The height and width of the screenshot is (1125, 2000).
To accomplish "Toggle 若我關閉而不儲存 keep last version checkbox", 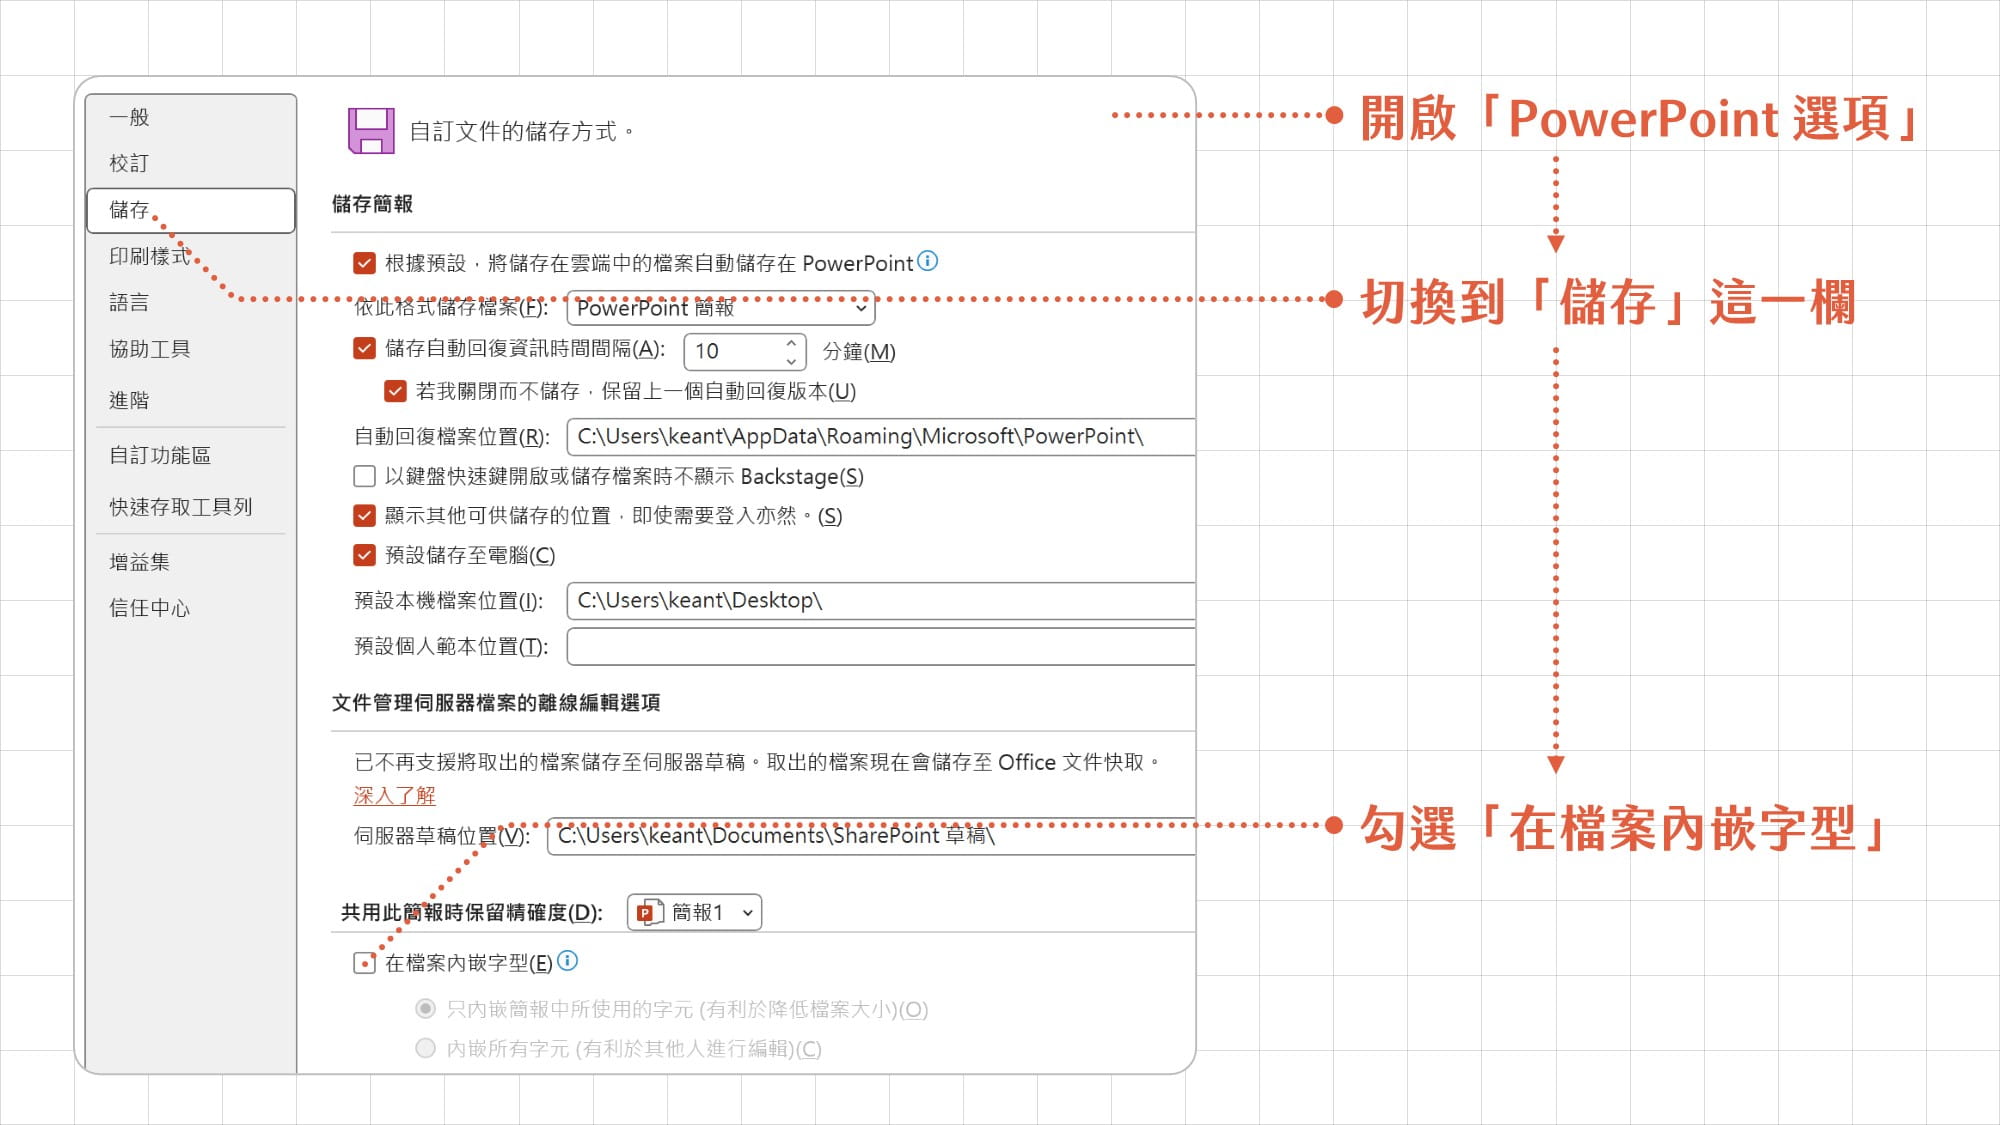I will pos(395,391).
